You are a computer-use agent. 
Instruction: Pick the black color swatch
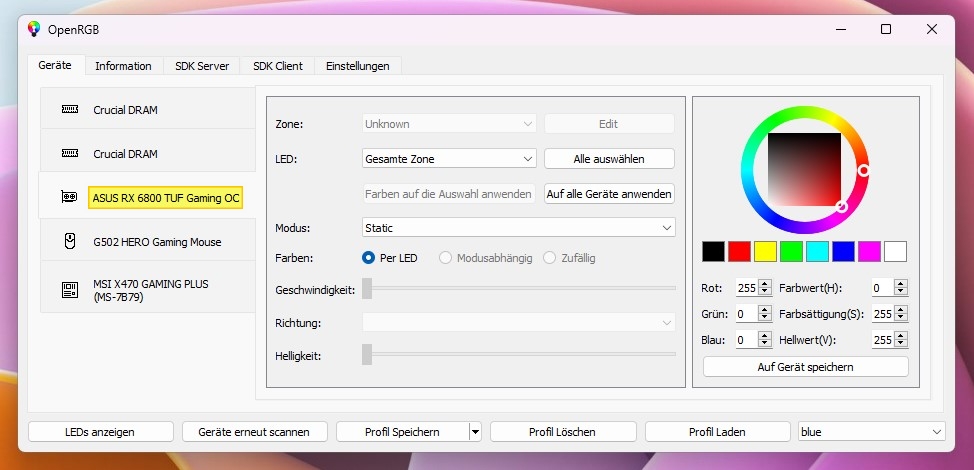tap(713, 251)
